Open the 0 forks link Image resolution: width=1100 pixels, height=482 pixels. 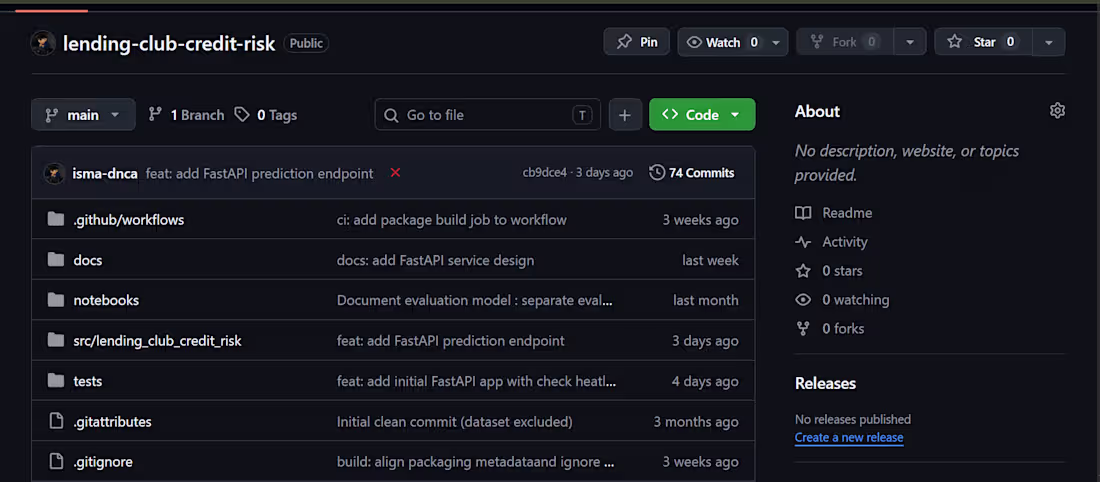830,328
